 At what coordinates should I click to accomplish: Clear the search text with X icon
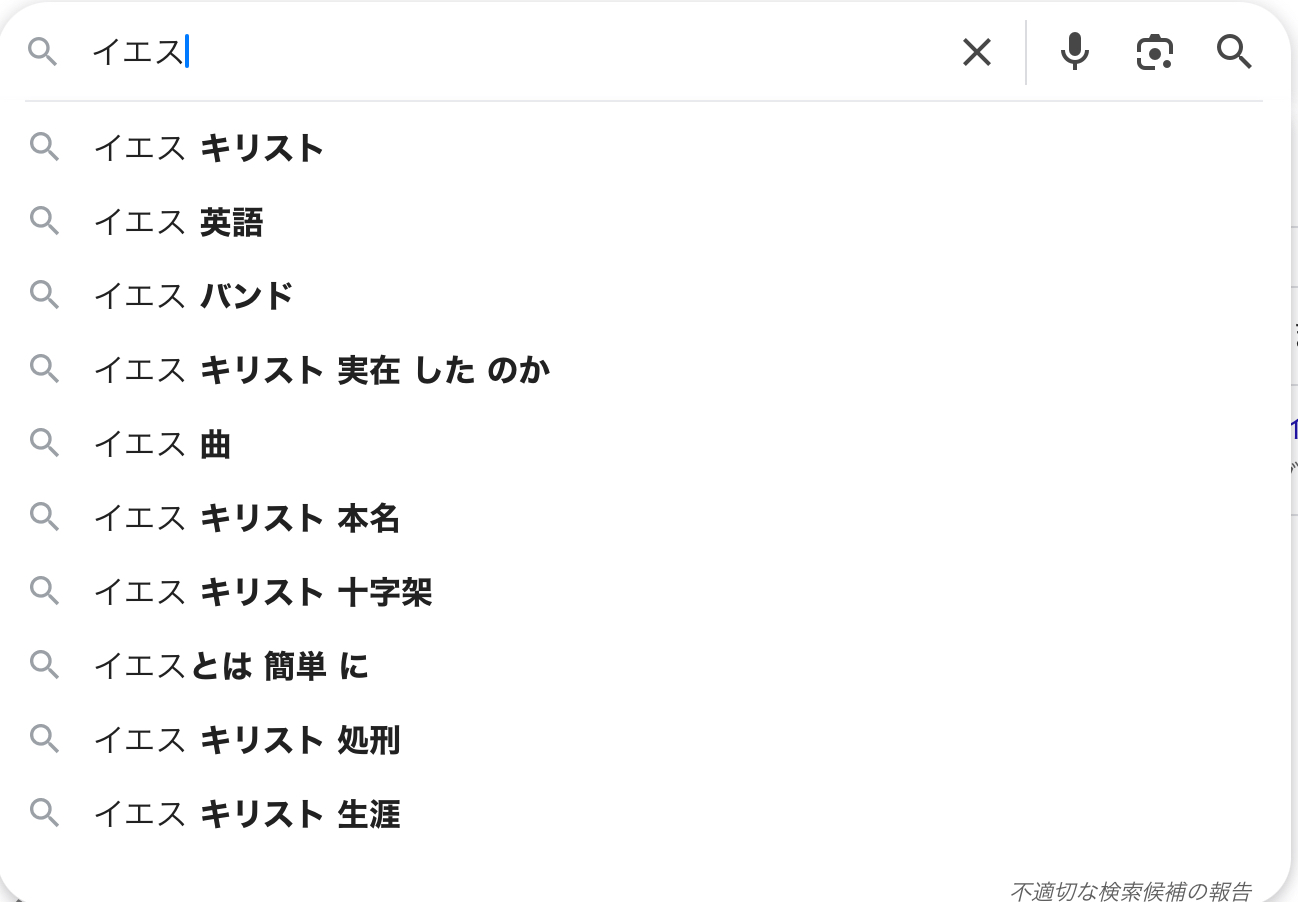(x=976, y=52)
